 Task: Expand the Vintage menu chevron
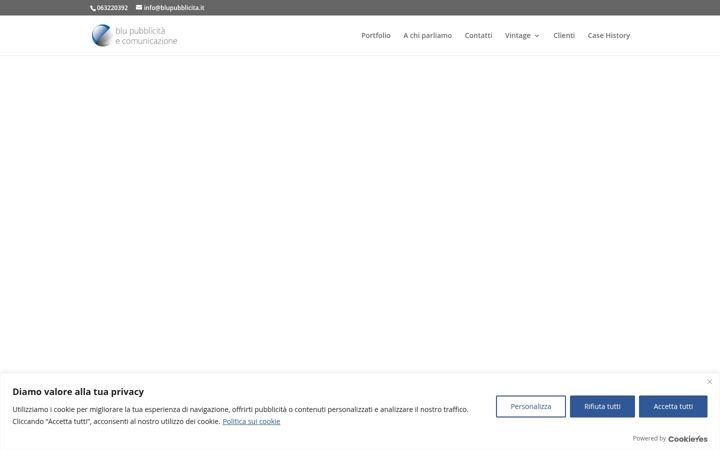537,36
